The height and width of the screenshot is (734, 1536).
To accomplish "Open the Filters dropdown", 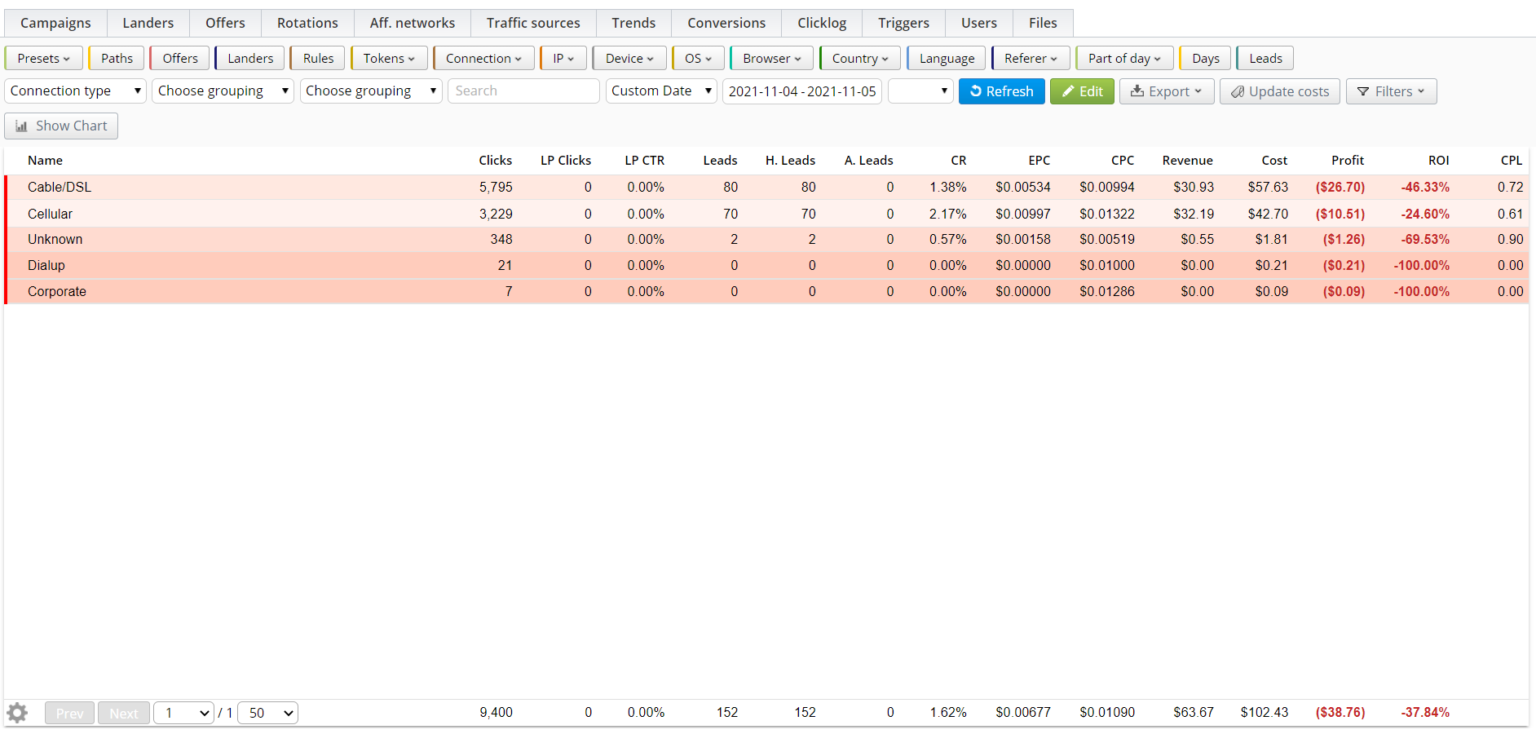I will [1391, 91].
